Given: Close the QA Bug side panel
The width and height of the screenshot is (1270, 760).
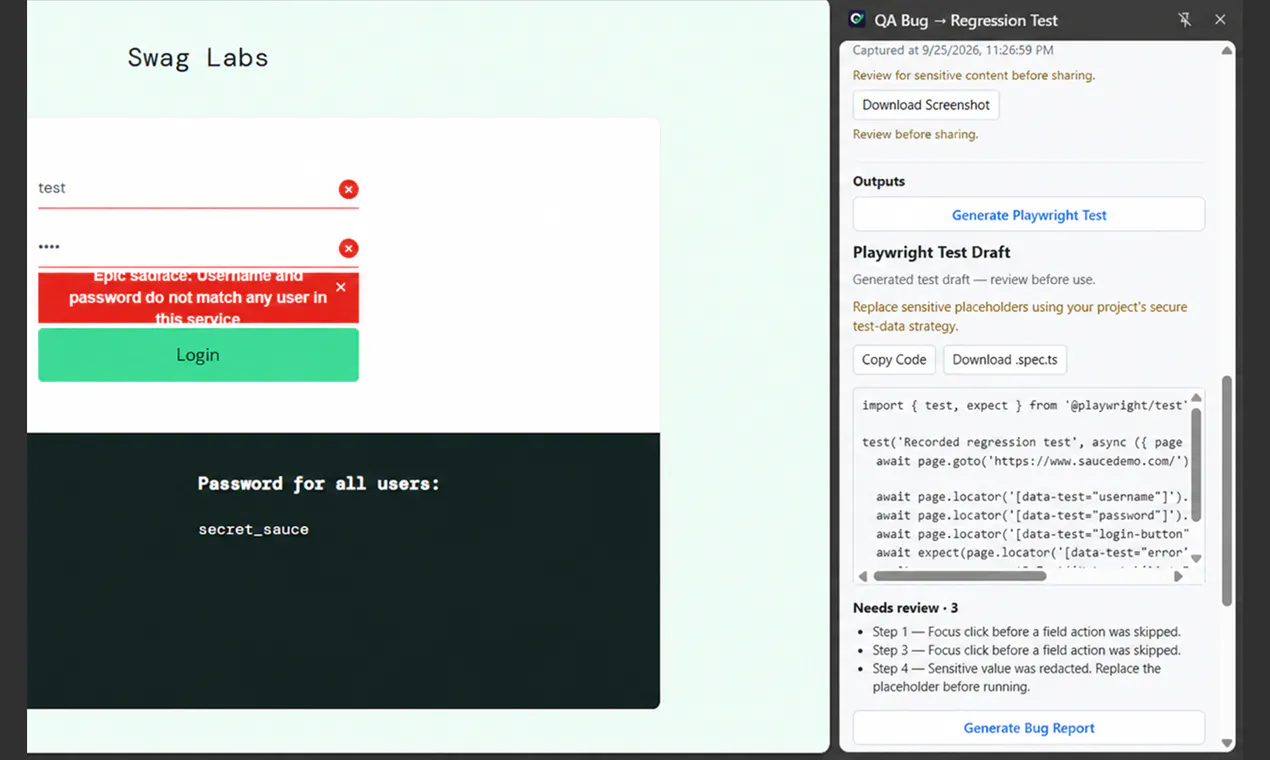Looking at the screenshot, I should click(1220, 20).
